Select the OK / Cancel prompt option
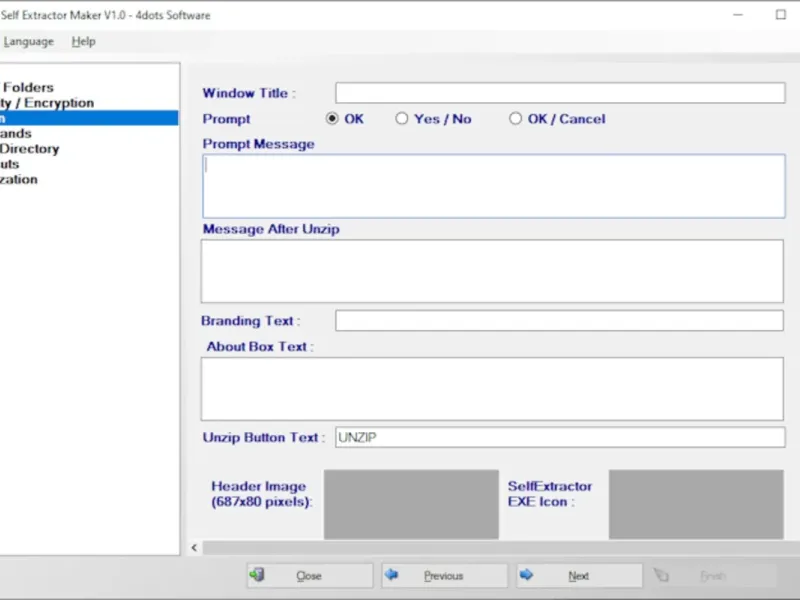This screenshot has width=800, height=600. coord(516,119)
